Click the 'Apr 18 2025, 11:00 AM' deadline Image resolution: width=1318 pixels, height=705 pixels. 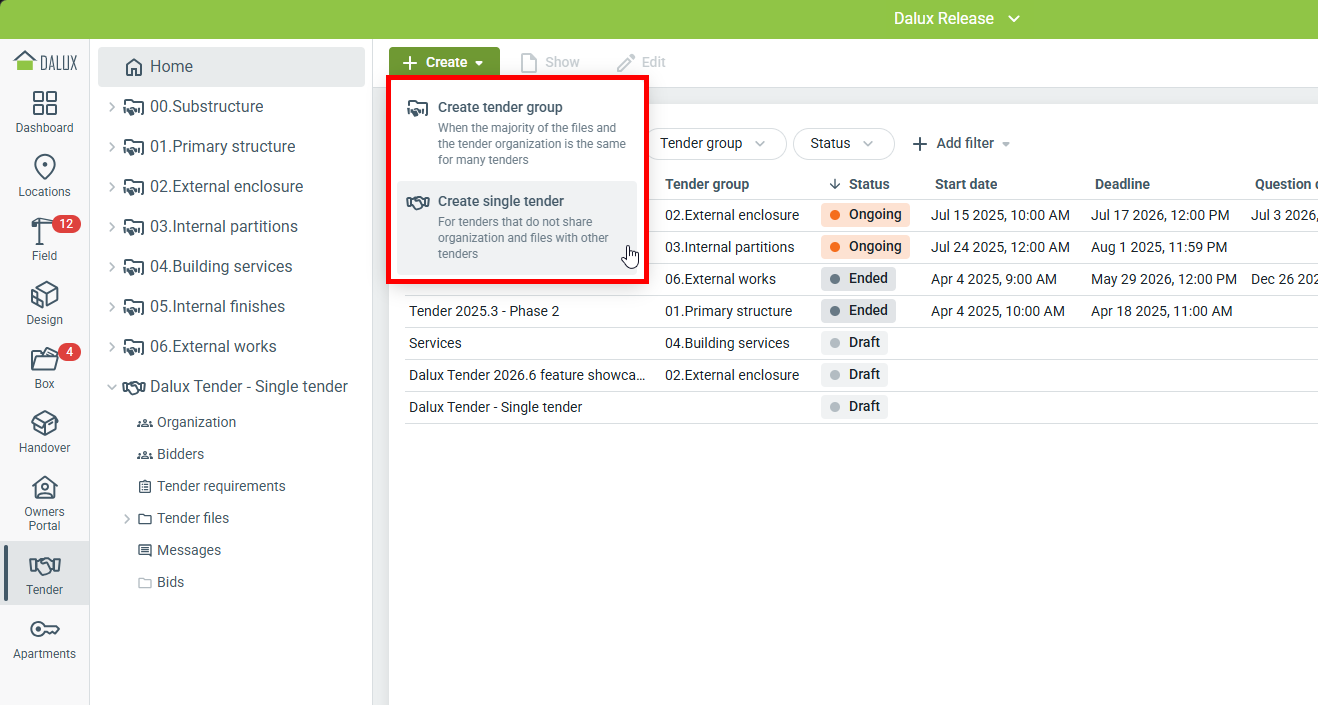pyautogui.click(x=1162, y=311)
